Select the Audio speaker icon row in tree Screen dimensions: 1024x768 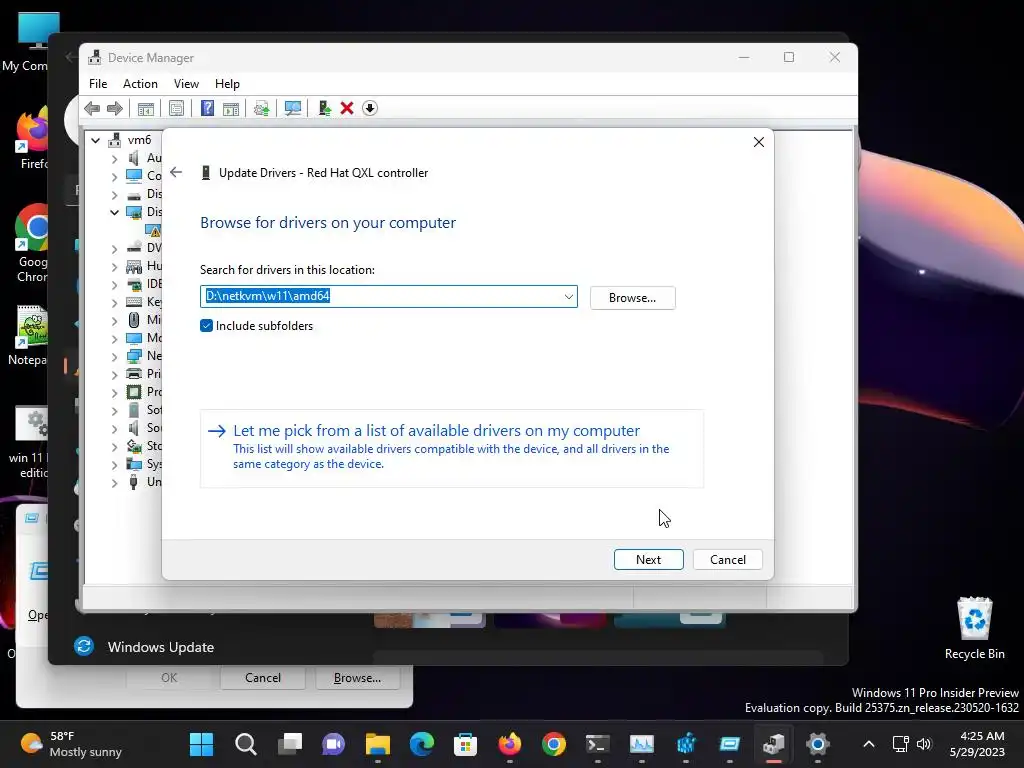134,158
